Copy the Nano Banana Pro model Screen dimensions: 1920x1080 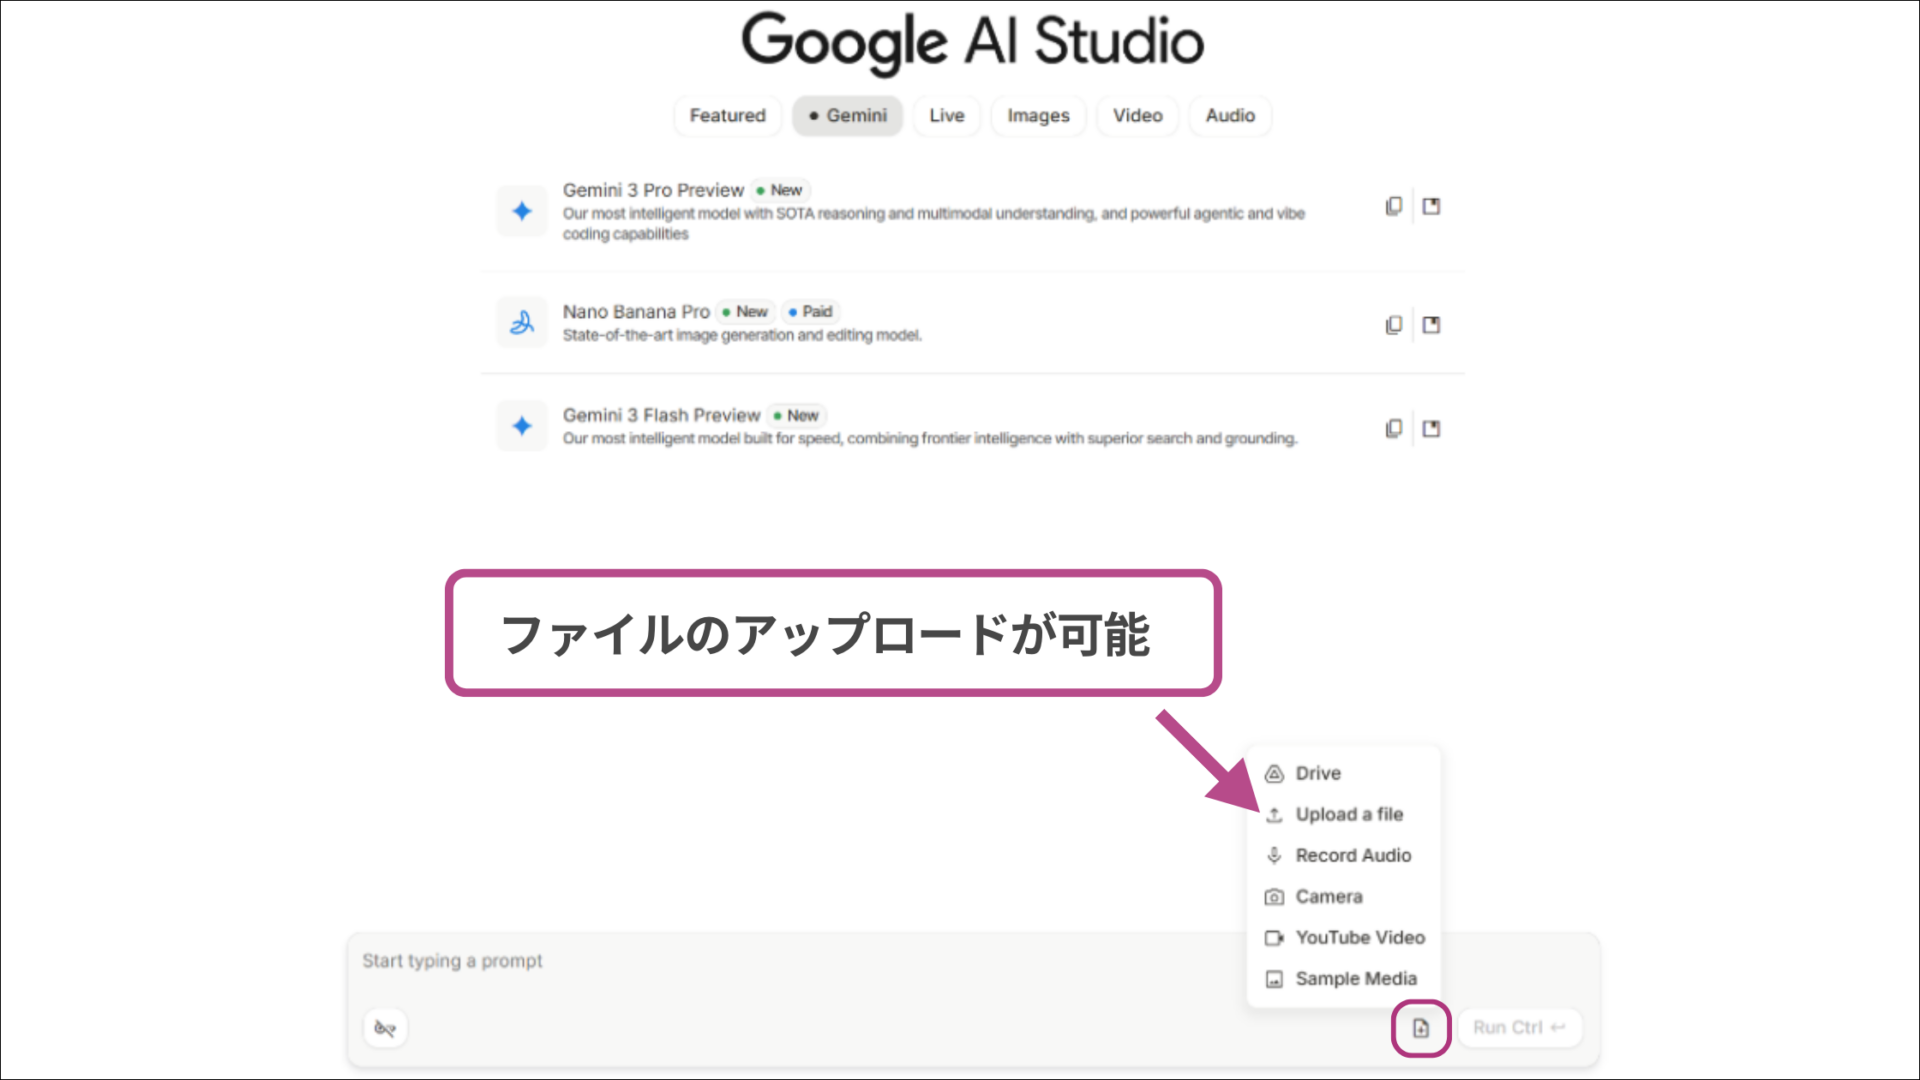[1393, 324]
